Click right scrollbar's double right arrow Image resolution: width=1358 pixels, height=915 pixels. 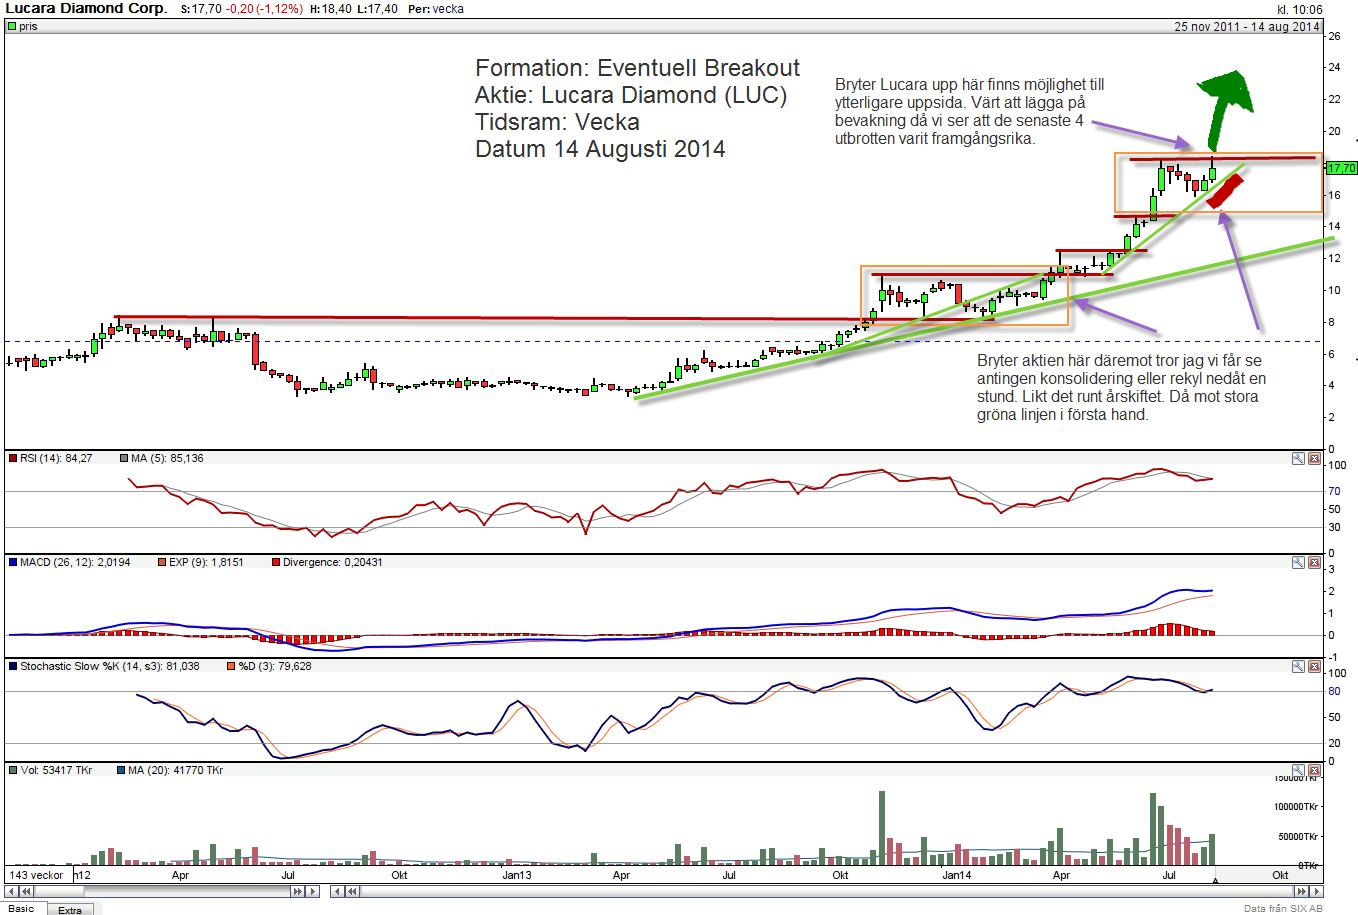click(x=1301, y=892)
